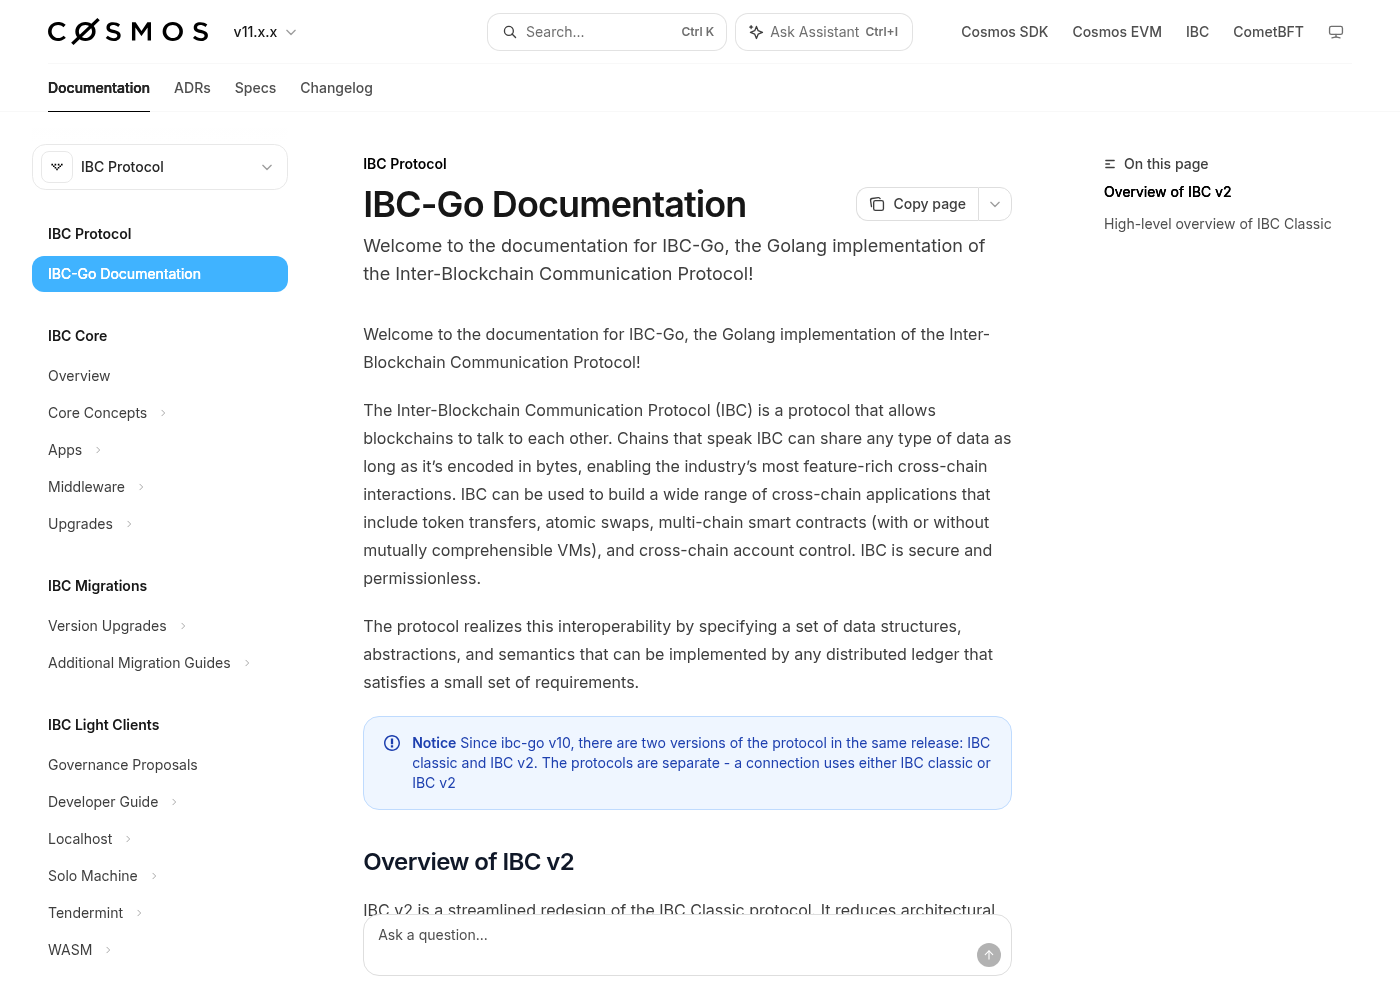This screenshot has width=1400, height=1000.
Task: Switch to the Specs tab
Action: 255,88
